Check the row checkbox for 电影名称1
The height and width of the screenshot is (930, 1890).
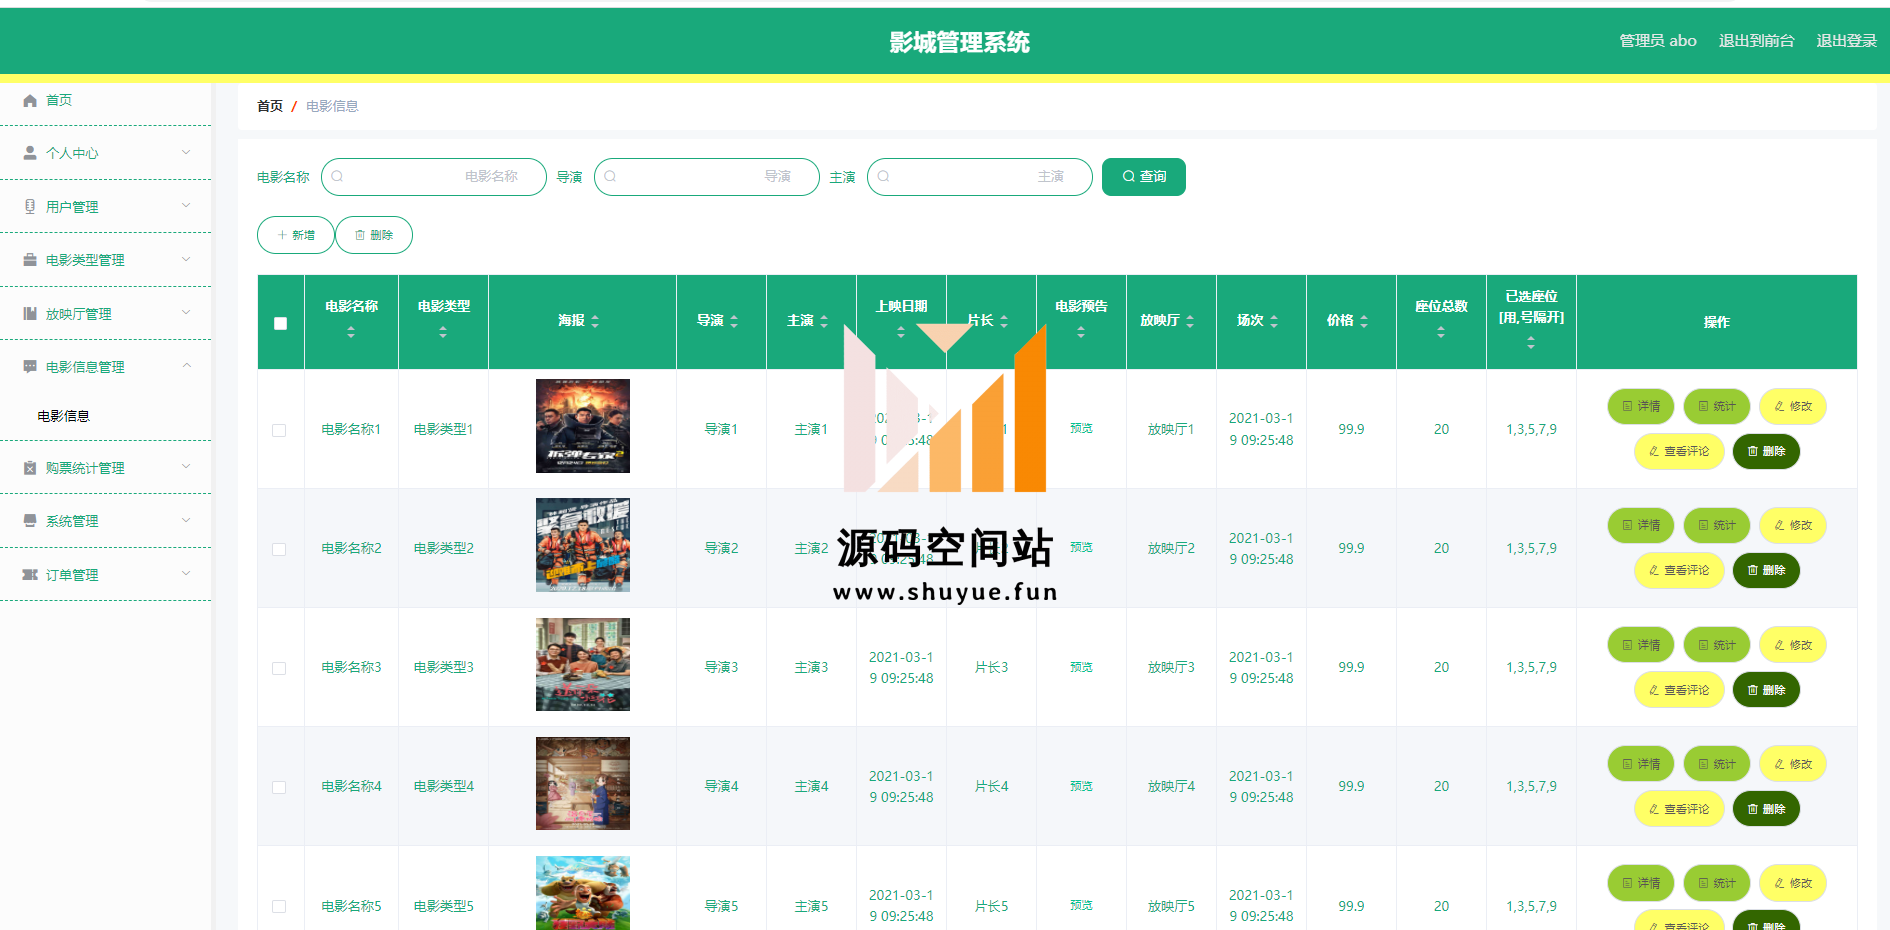coord(279,430)
